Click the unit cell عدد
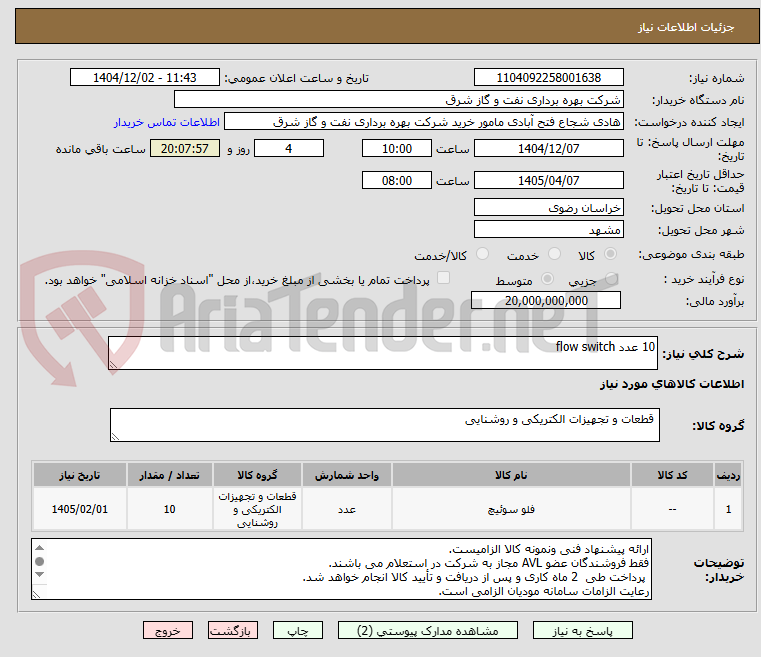The width and height of the screenshot is (761, 657). tap(347, 509)
